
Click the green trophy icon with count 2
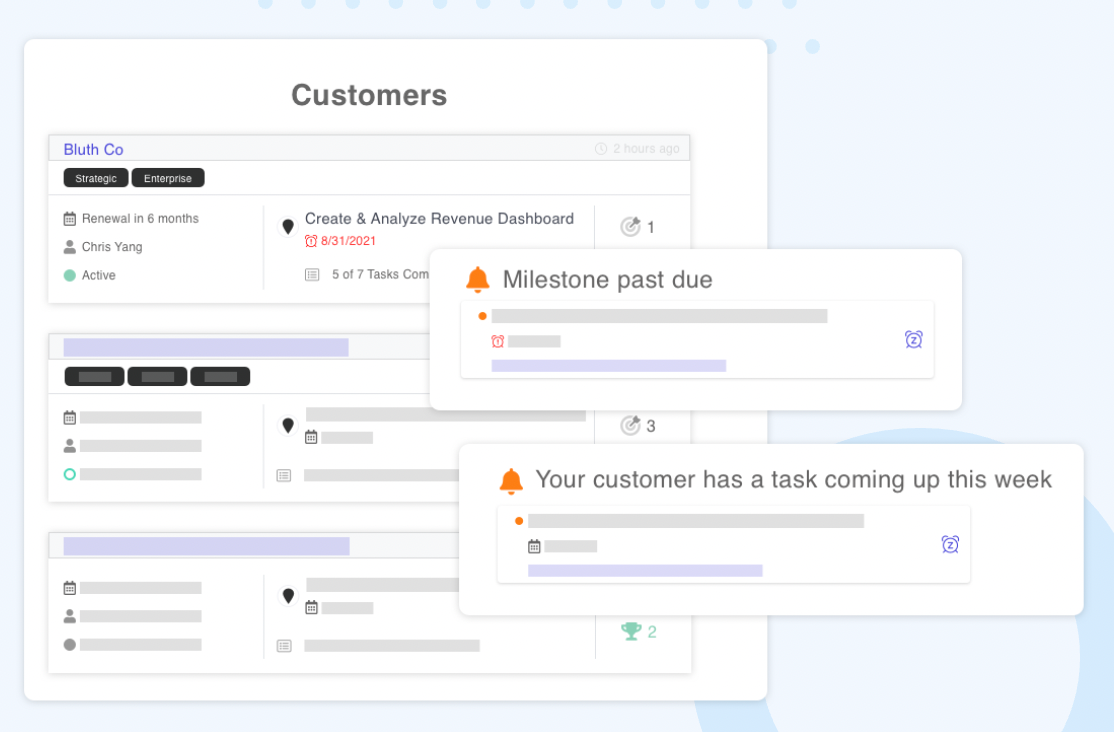[x=631, y=631]
